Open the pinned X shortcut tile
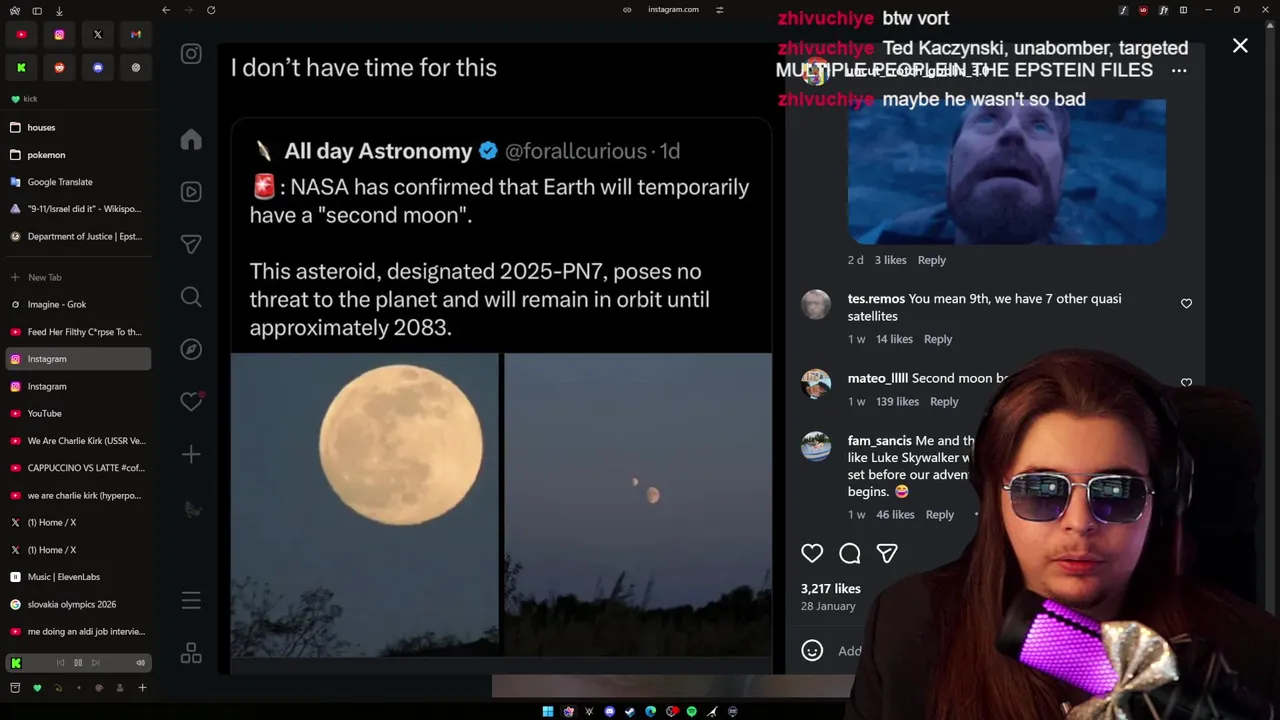The height and width of the screenshot is (720, 1280). 98,34
